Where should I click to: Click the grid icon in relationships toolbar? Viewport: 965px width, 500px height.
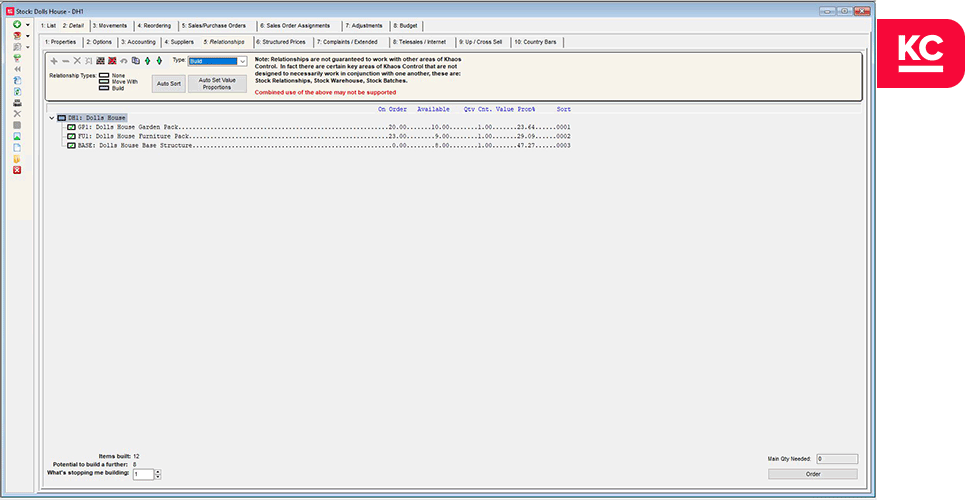100,61
